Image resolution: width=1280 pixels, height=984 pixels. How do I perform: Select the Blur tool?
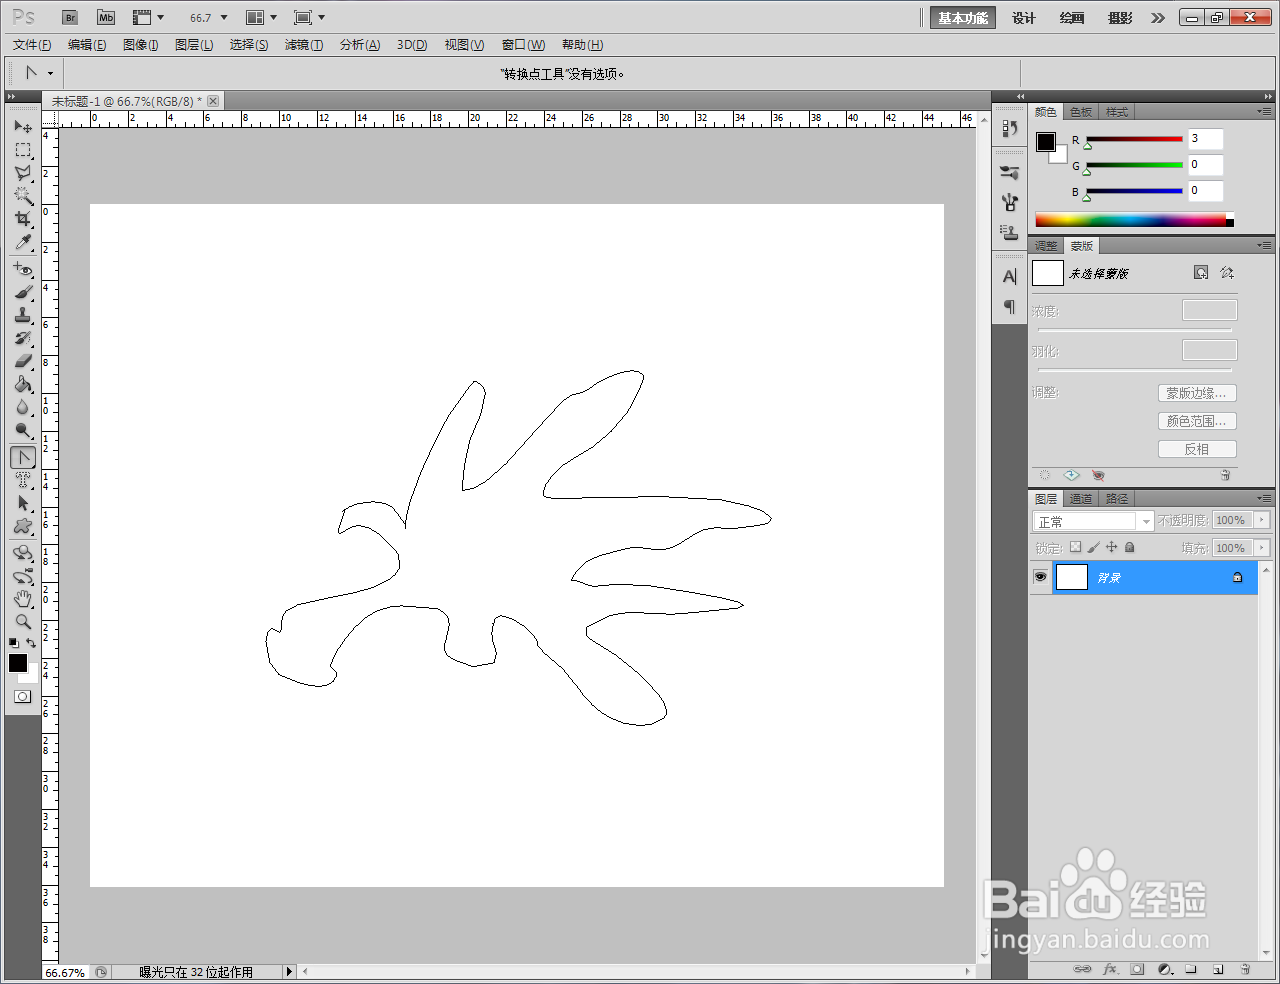[x=23, y=407]
